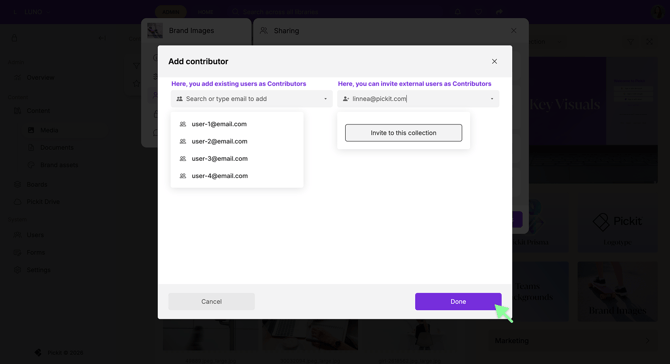Click the add-person icon in external invite field
670x364 pixels.
click(x=346, y=99)
